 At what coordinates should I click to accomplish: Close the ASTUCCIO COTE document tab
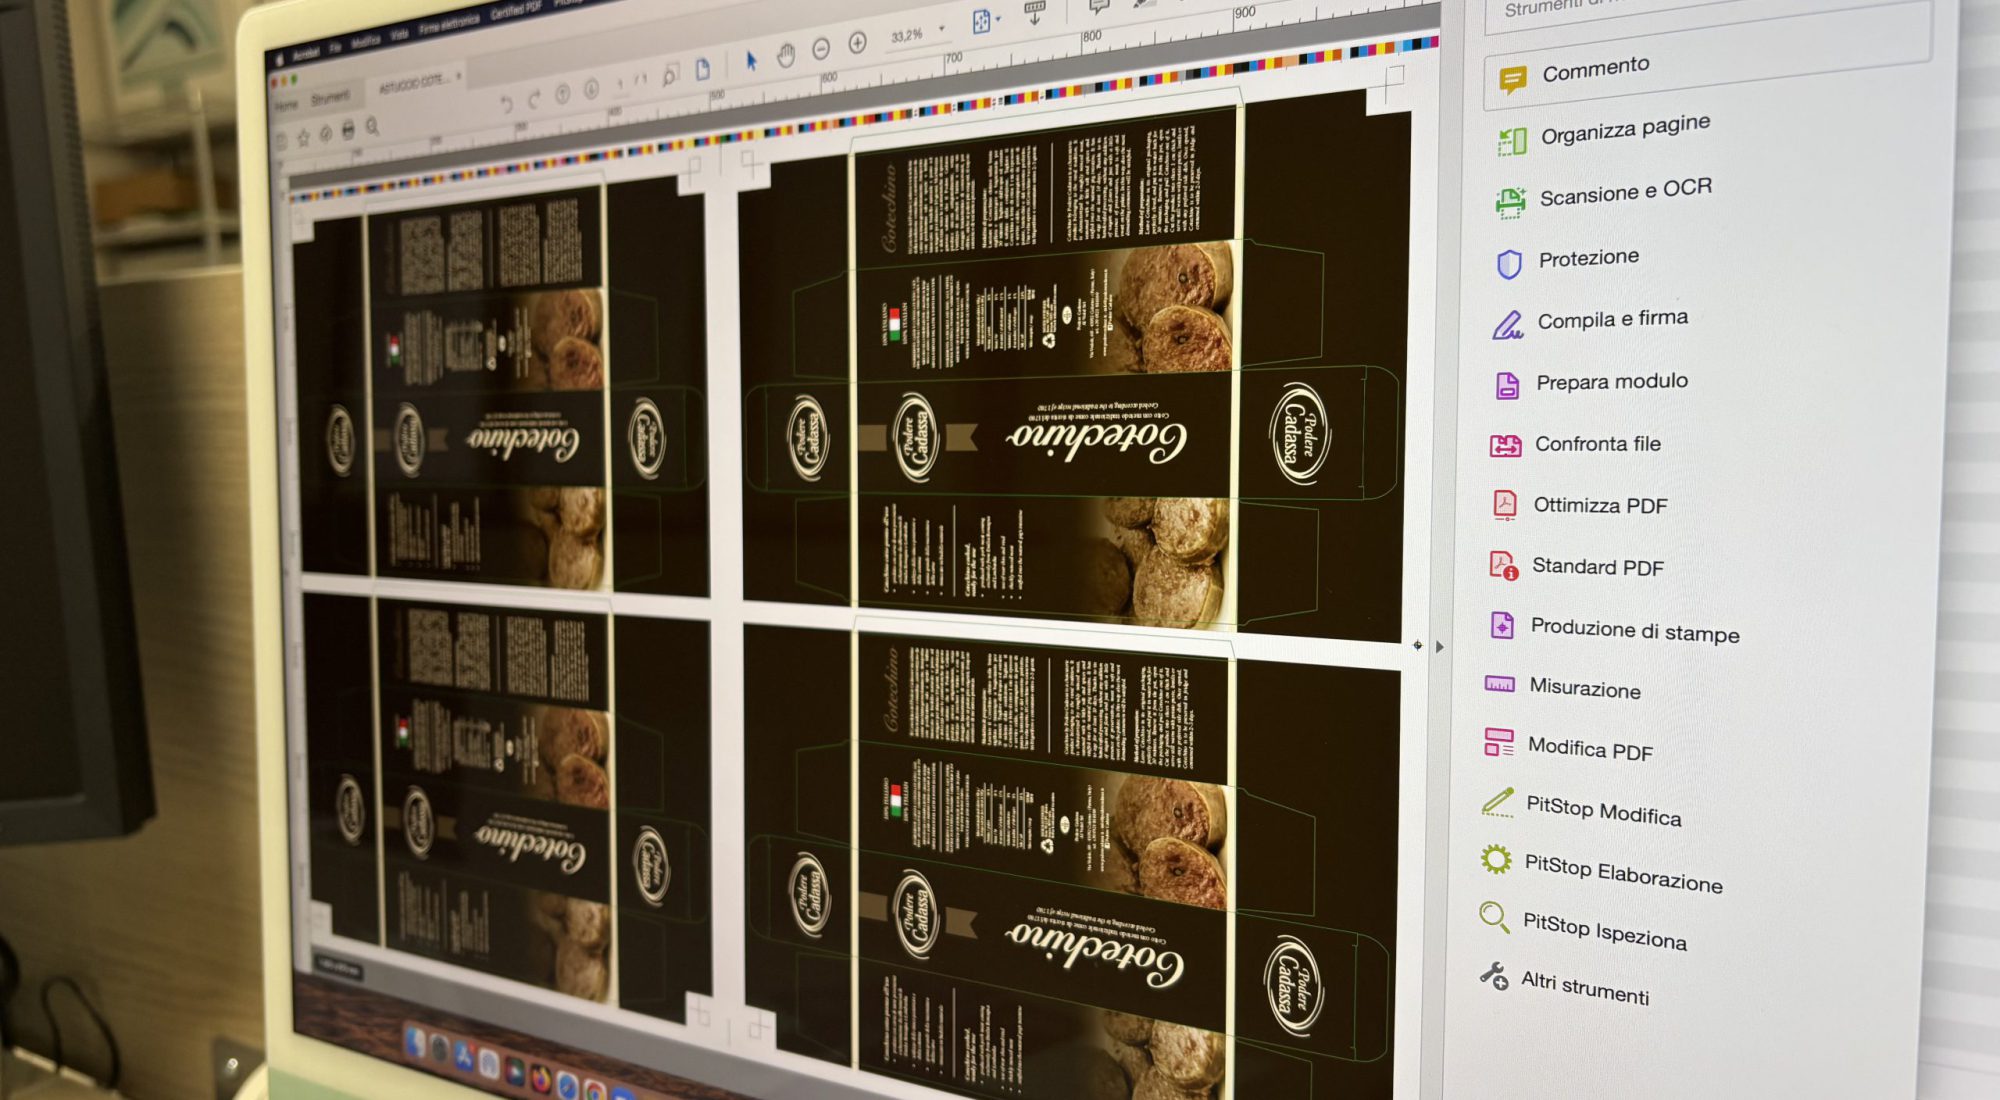[459, 76]
